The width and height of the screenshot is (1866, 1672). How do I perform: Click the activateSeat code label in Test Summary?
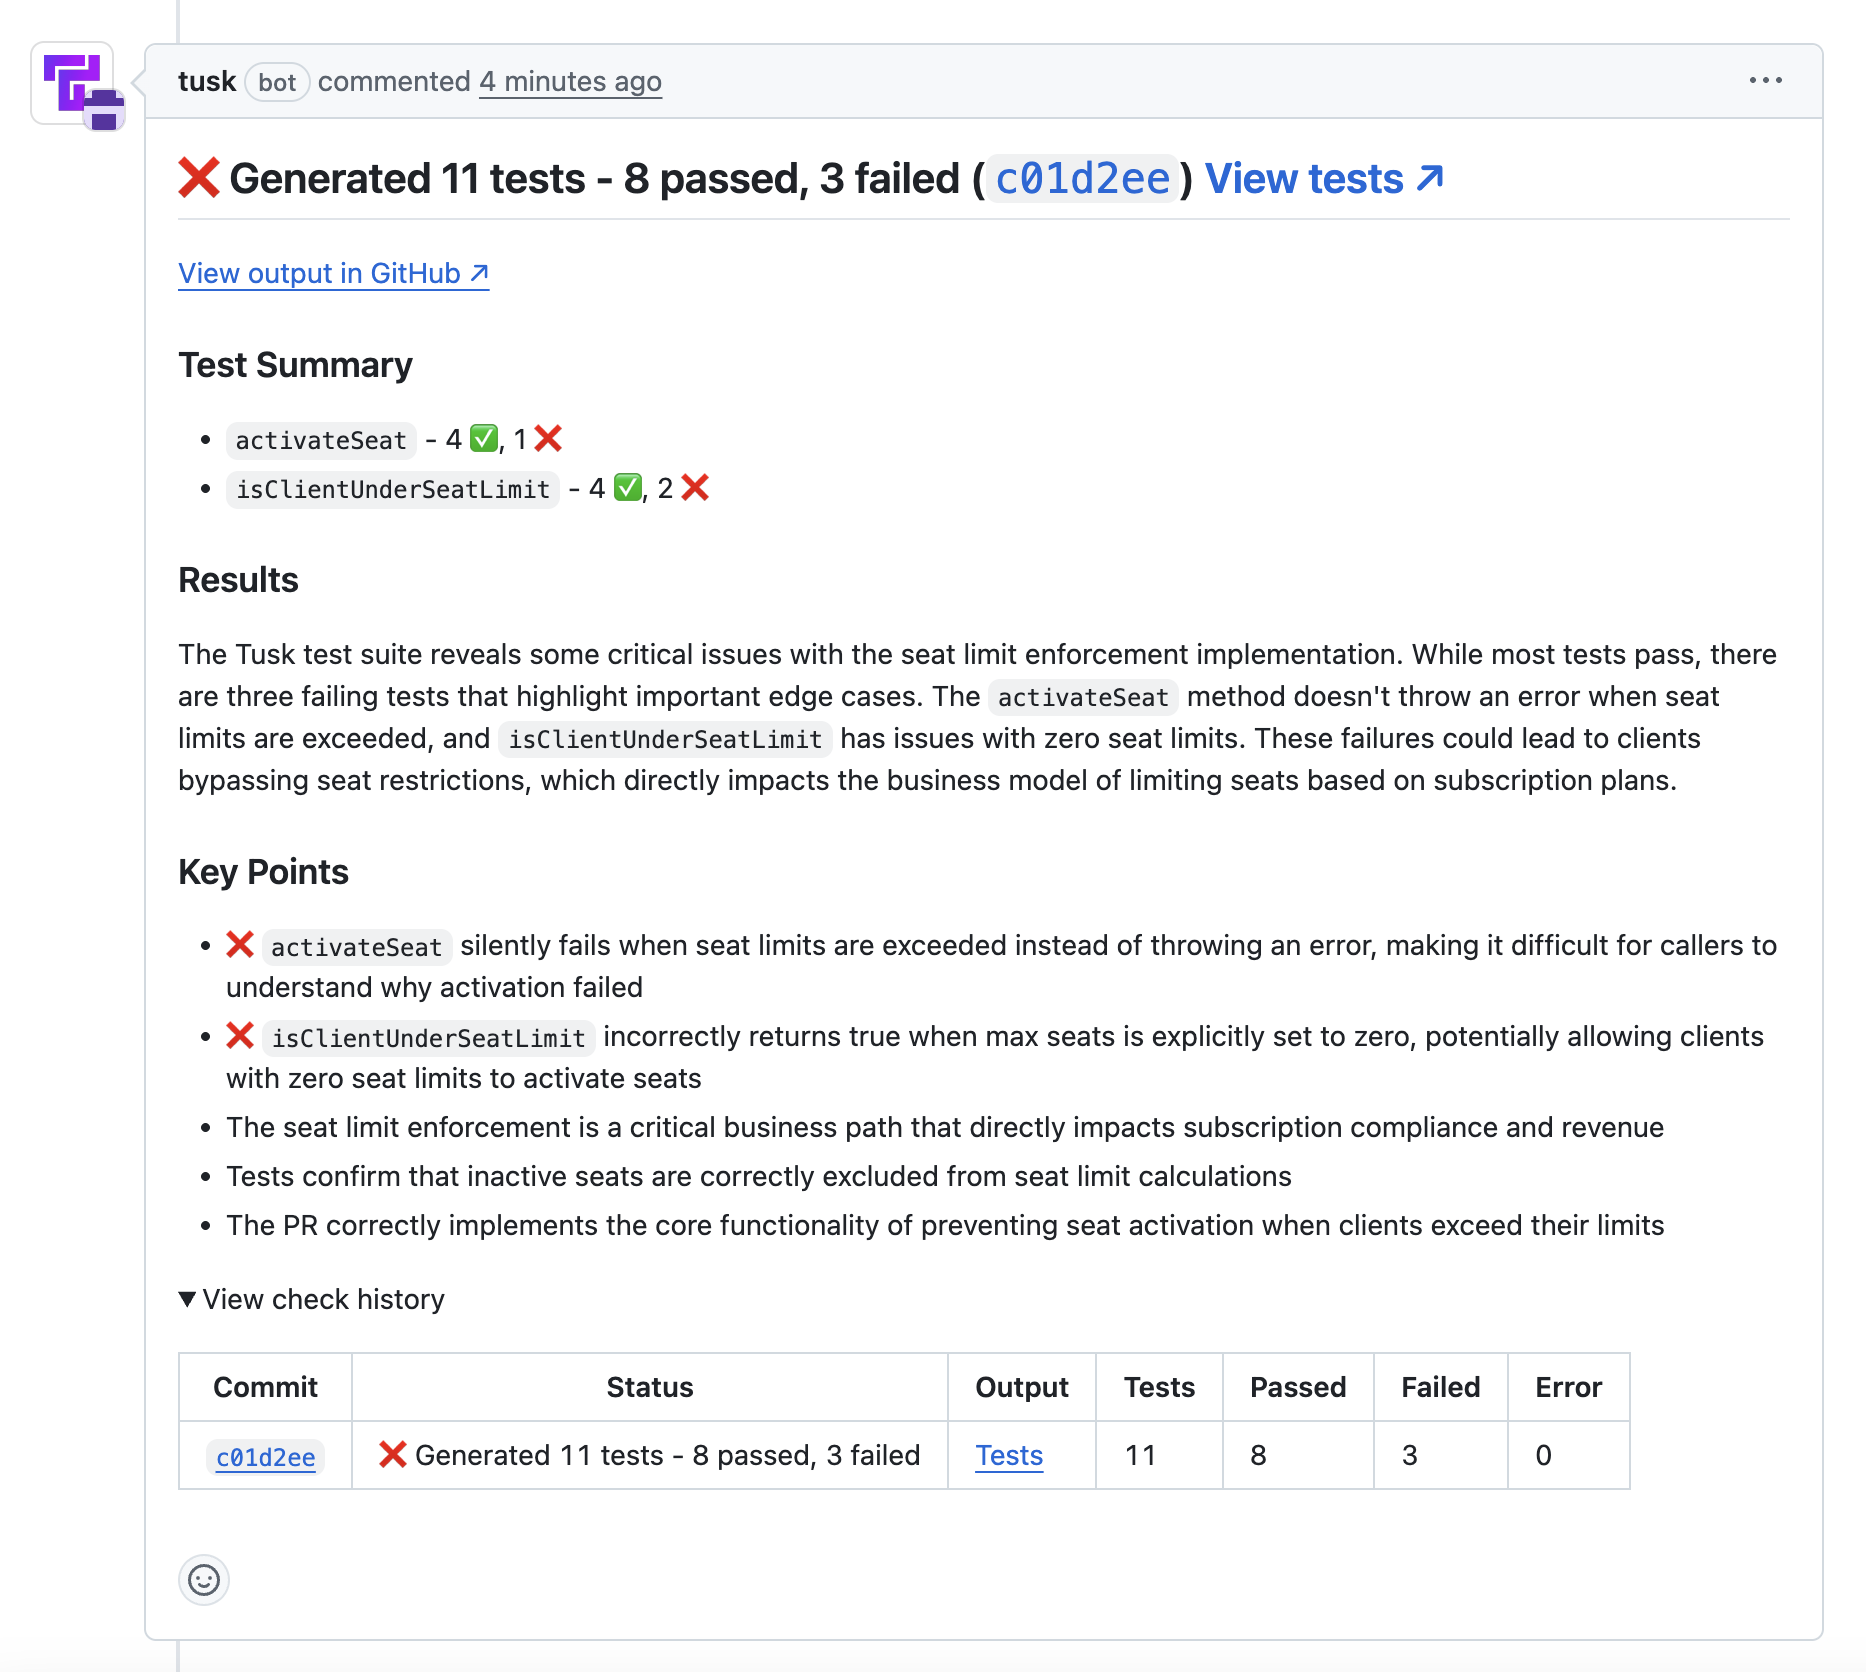321,440
